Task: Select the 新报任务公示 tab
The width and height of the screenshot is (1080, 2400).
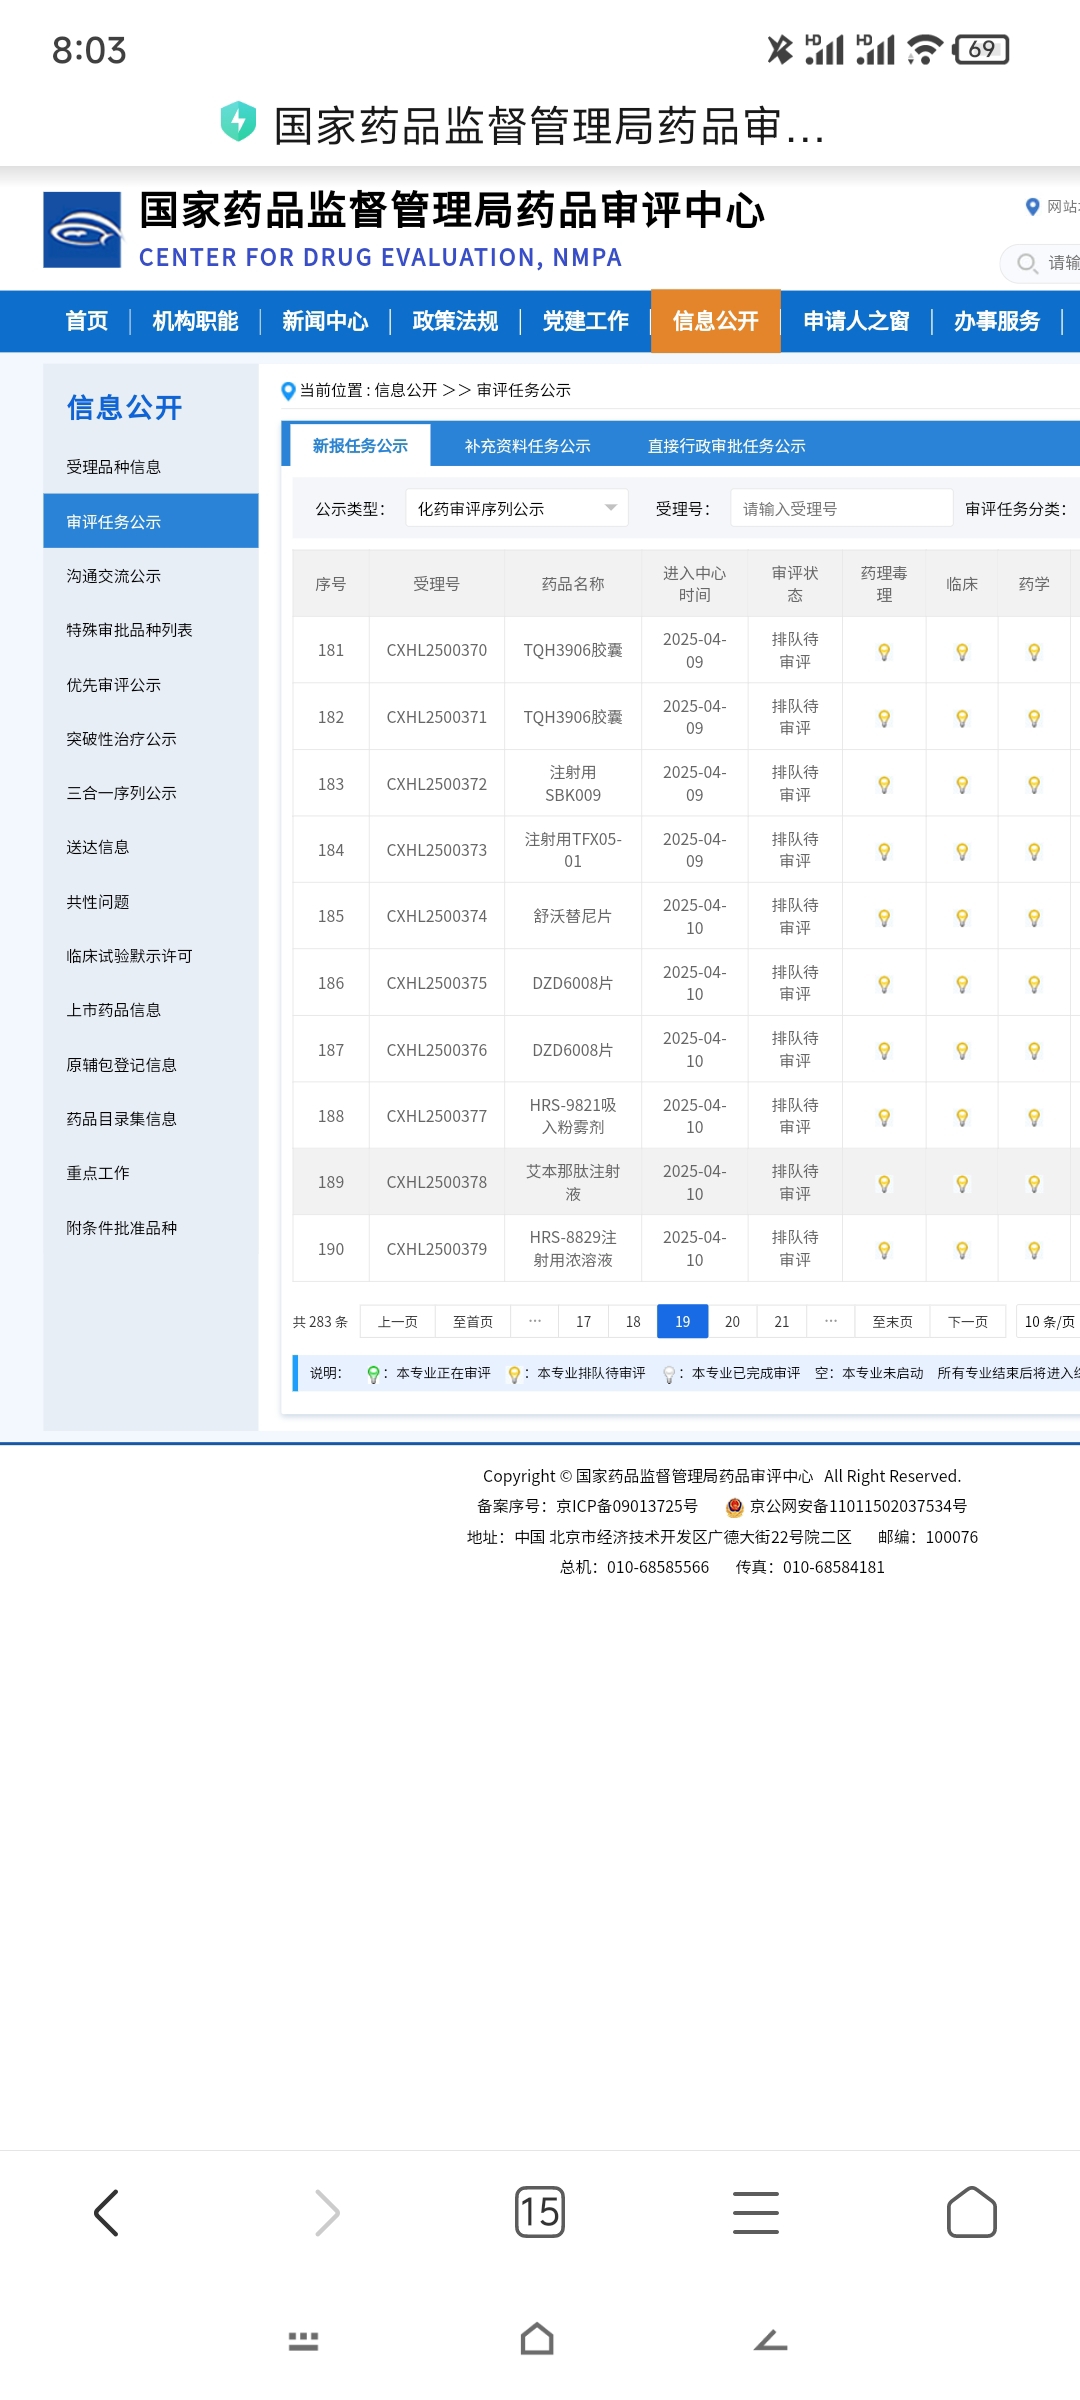Action: click(360, 446)
